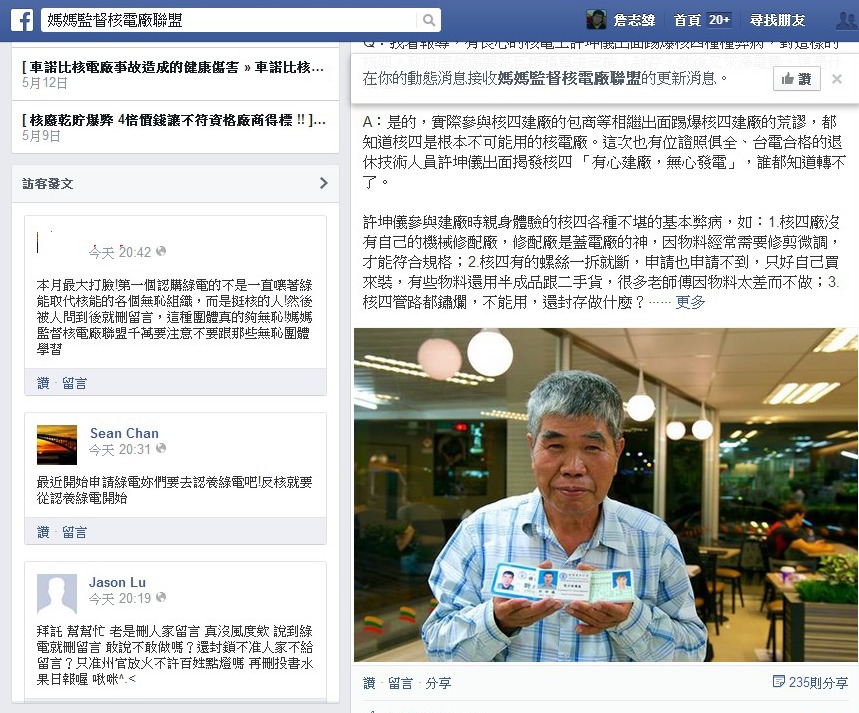
Task: Click the search magnifier icon
Action: tap(429, 20)
